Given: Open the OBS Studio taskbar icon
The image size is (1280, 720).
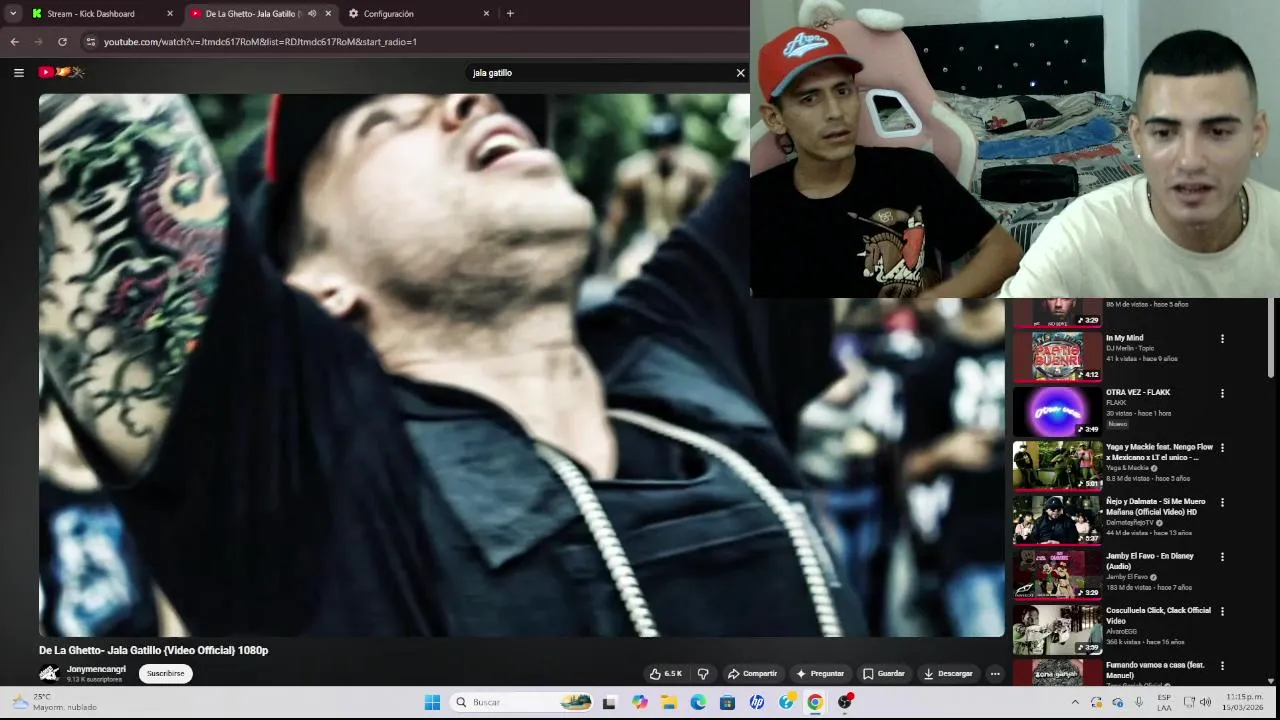Looking at the screenshot, I should [x=845, y=702].
